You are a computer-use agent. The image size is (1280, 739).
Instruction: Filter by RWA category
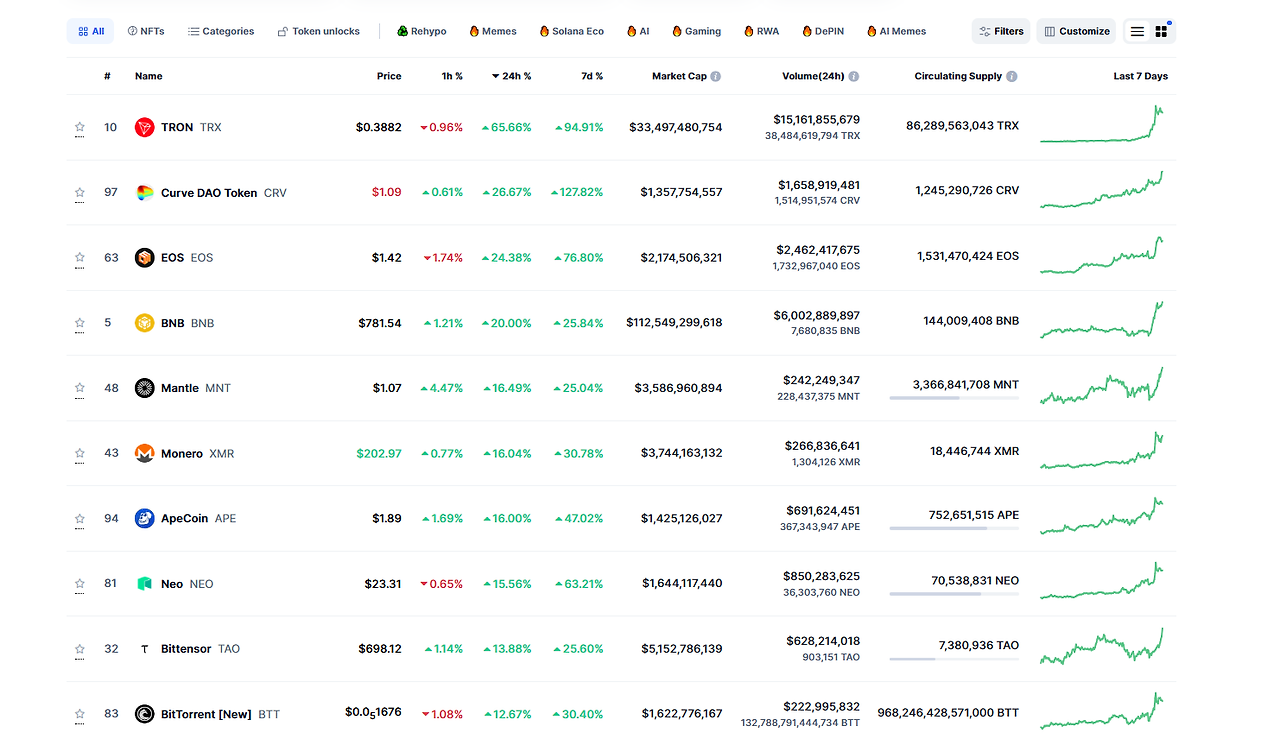[x=761, y=31]
